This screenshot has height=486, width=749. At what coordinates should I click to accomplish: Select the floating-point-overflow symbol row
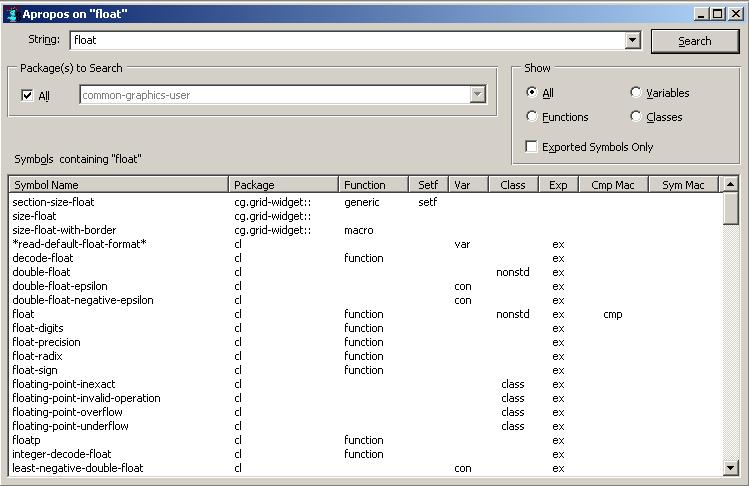(67, 412)
